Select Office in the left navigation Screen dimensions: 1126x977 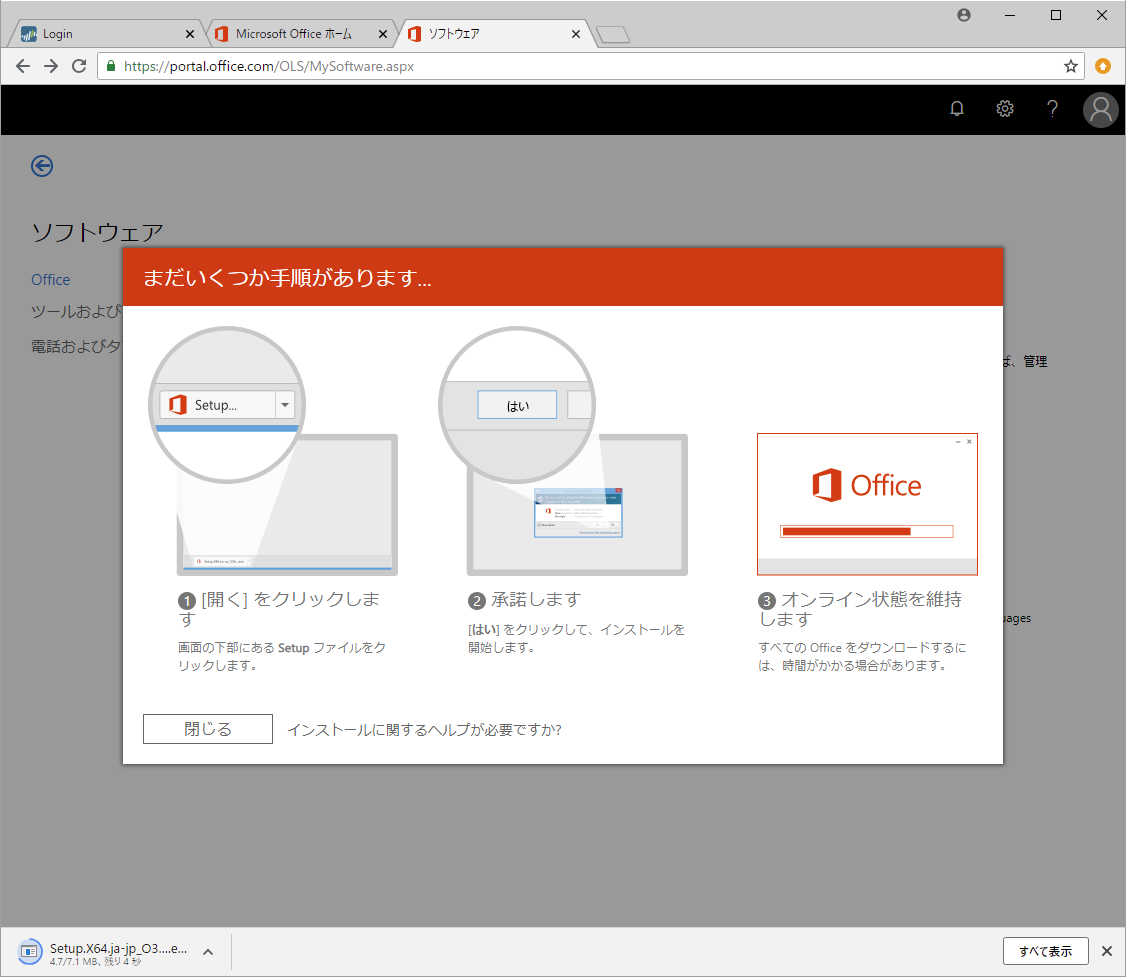[50, 280]
